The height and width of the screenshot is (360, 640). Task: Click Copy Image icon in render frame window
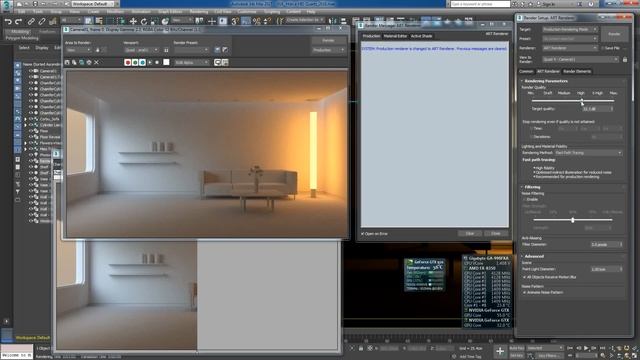tap(74, 62)
